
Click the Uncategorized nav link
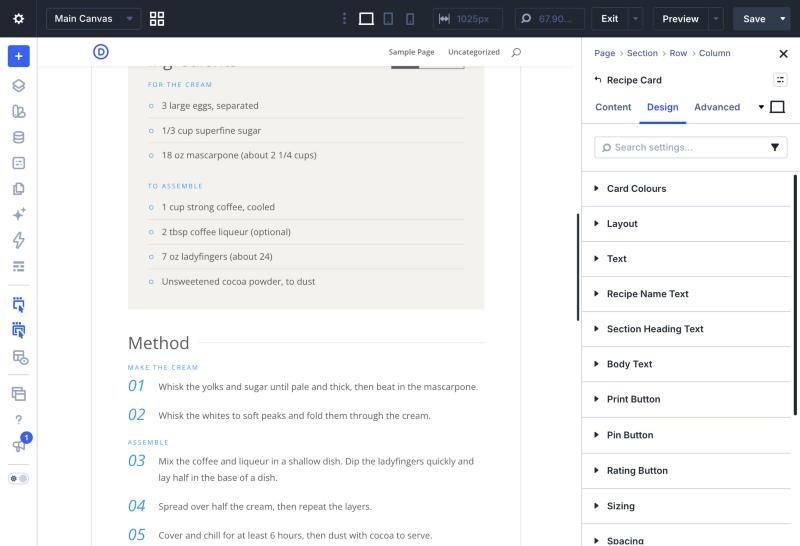click(473, 52)
